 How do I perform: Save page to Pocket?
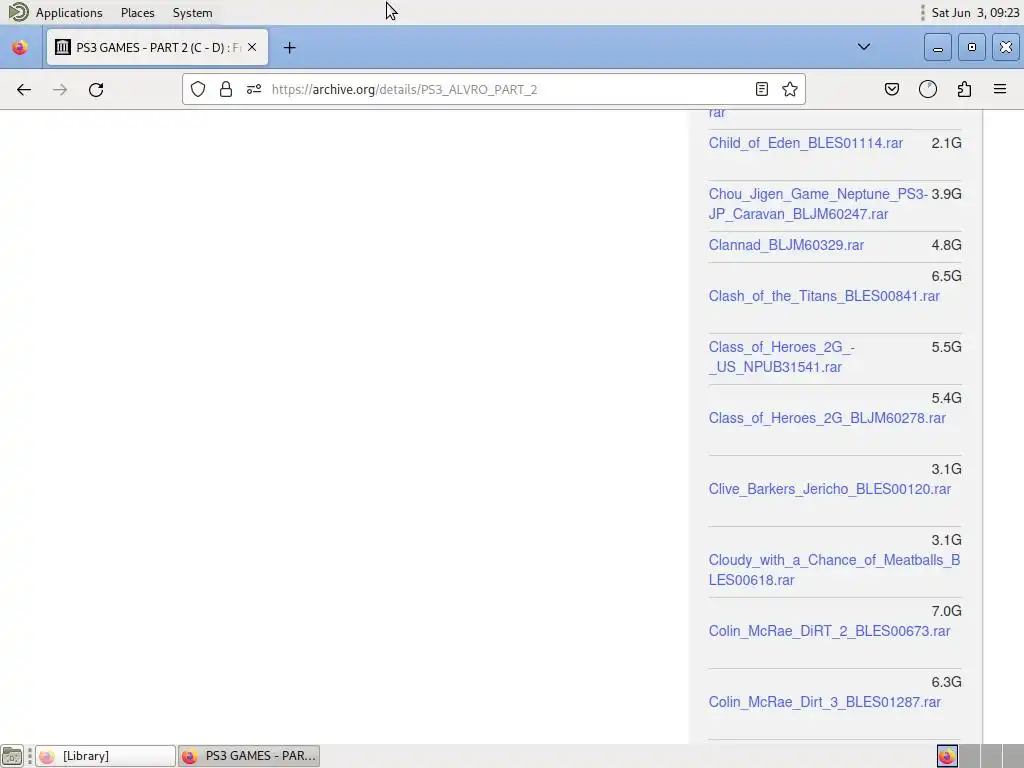click(x=891, y=89)
